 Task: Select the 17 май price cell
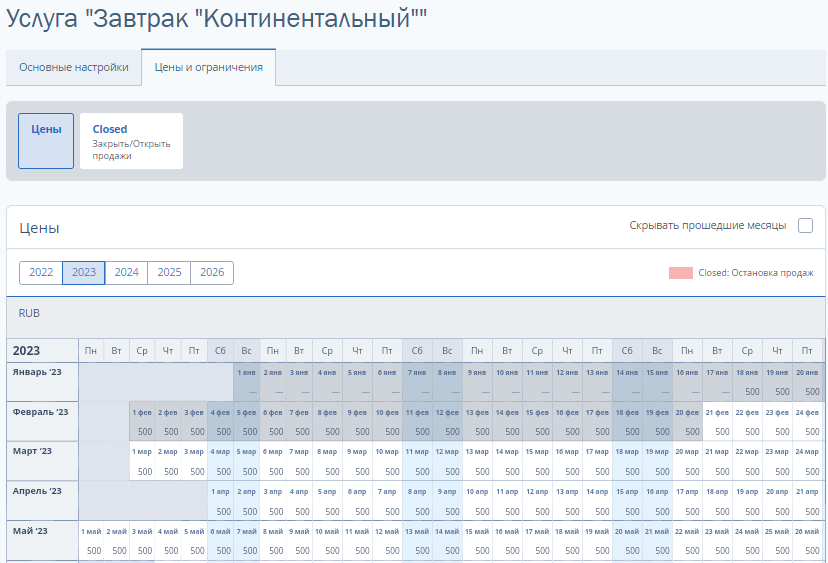pos(537,540)
